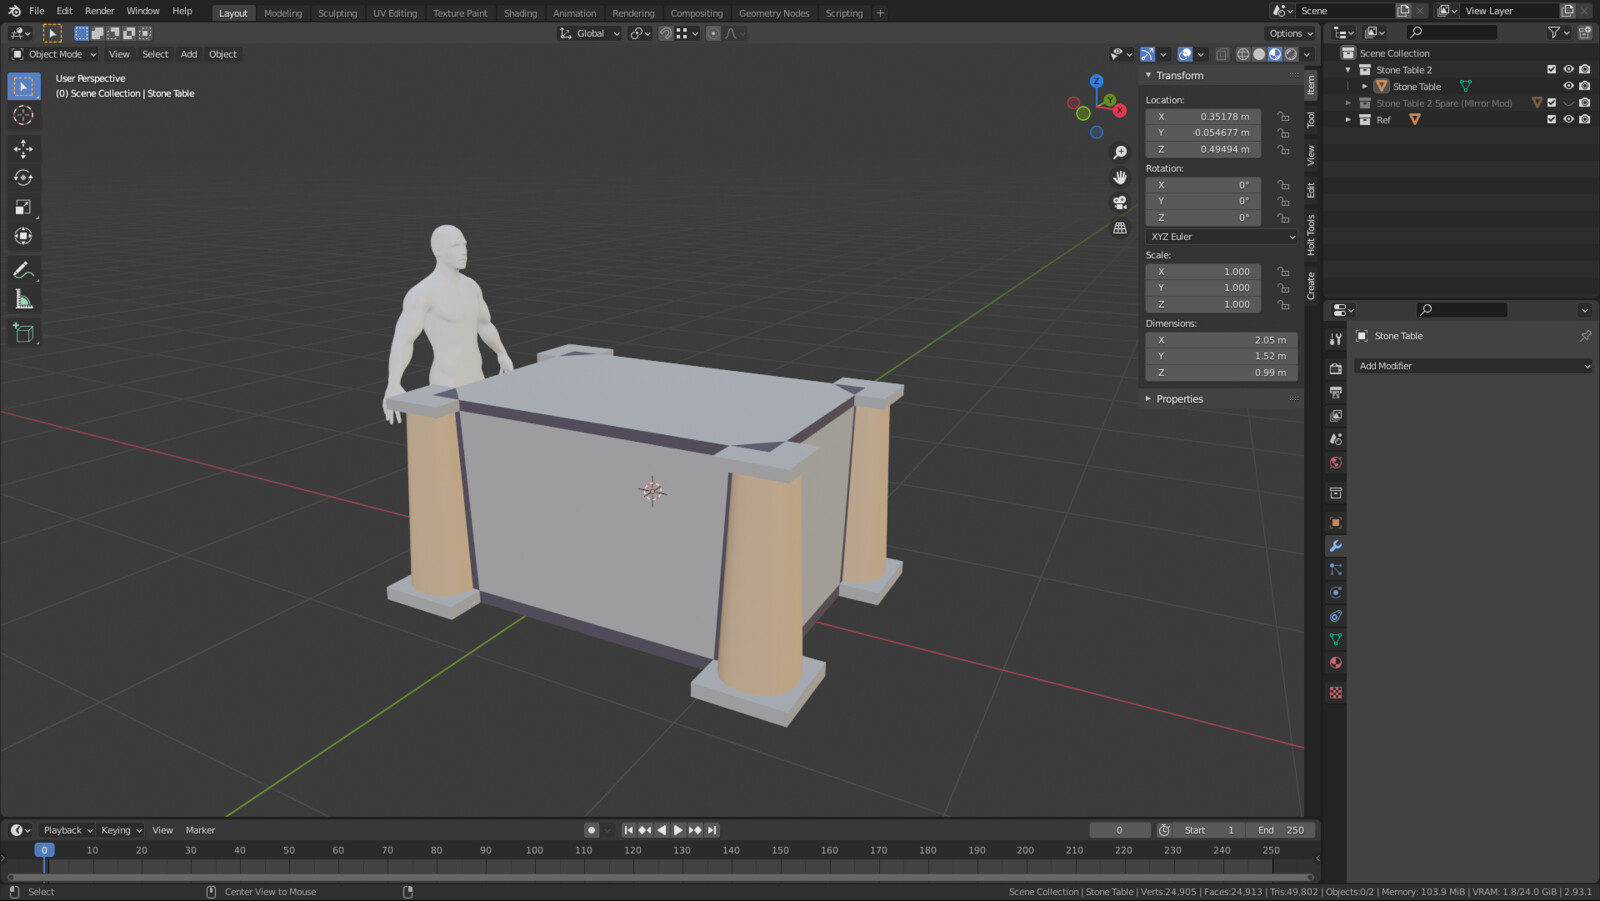Expand the Properties panel in sidebar
The image size is (1600, 901).
tap(1148, 399)
